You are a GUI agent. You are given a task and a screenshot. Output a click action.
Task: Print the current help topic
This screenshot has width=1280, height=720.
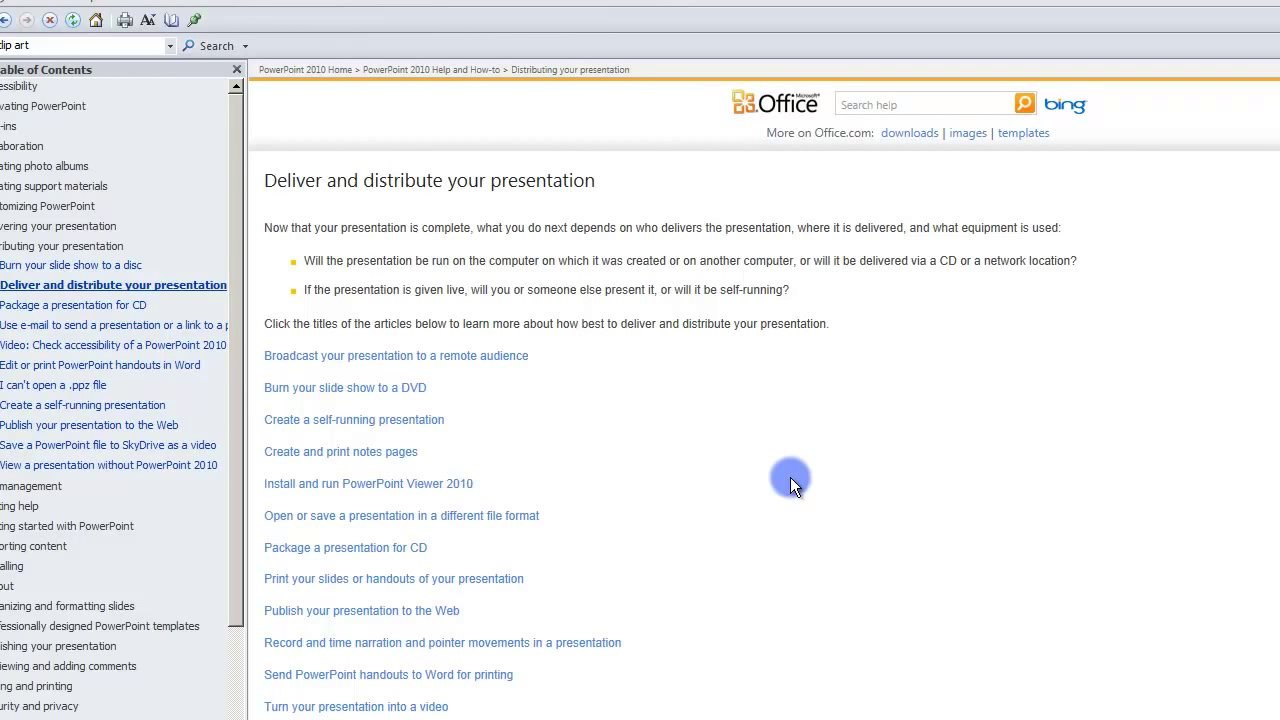[x=125, y=20]
